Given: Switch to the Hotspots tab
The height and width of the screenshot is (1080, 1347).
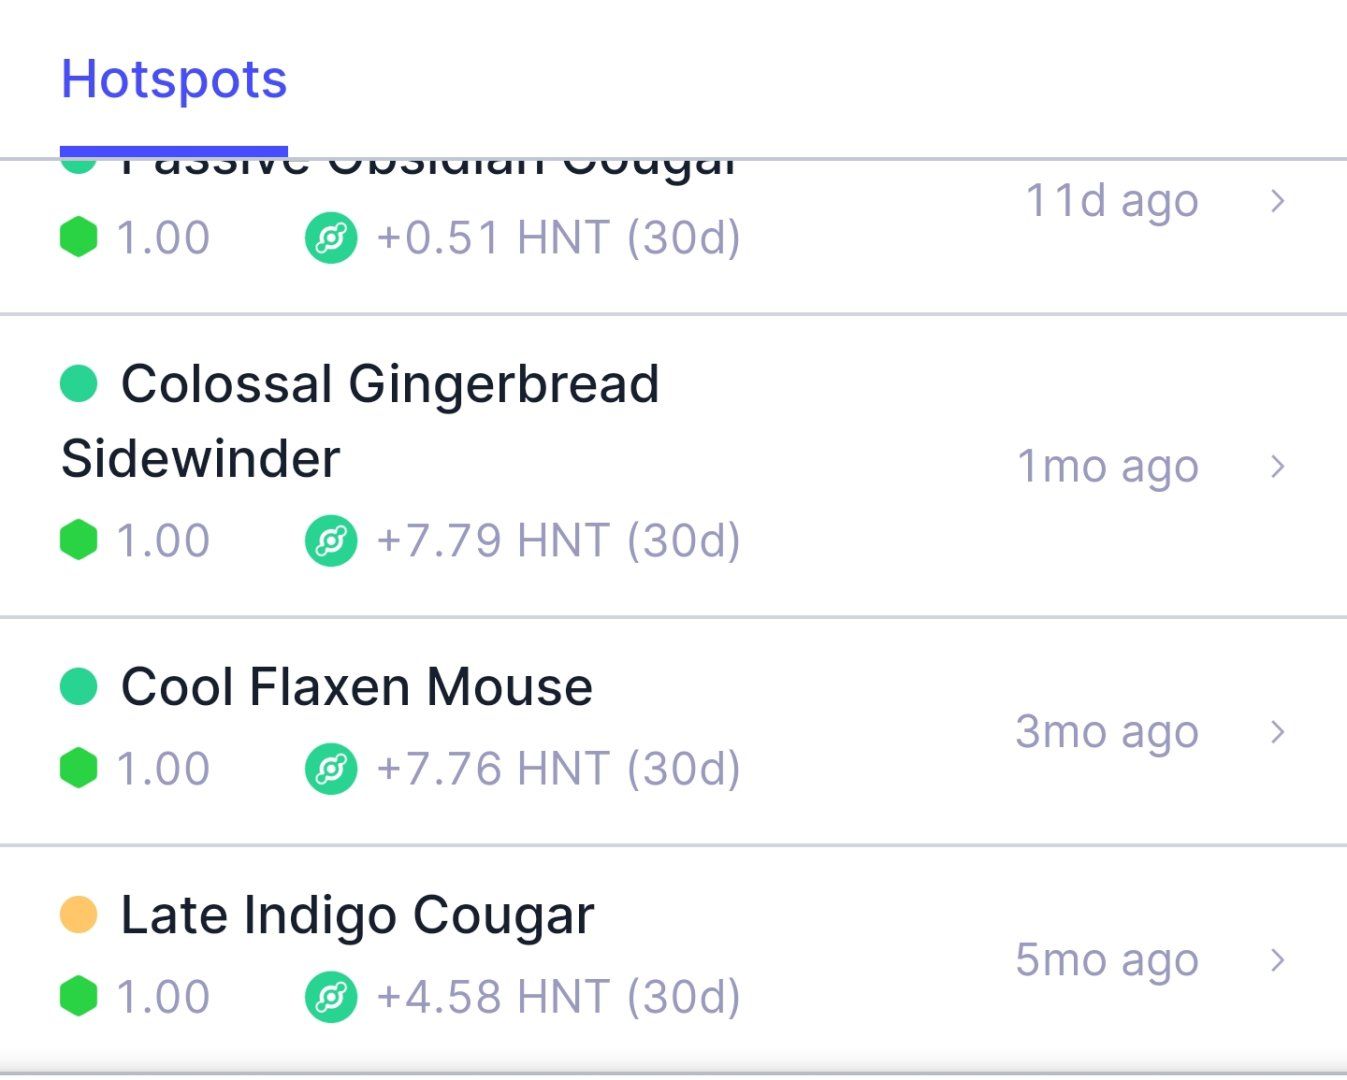Looking at the screenshot, I should [x=174, y=80].
